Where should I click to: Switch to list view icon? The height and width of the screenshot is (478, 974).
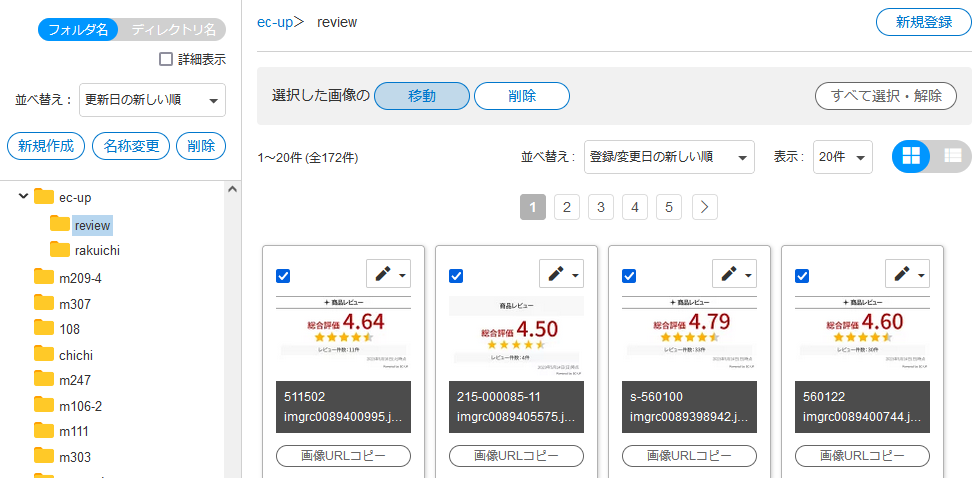tap(952, 156)
